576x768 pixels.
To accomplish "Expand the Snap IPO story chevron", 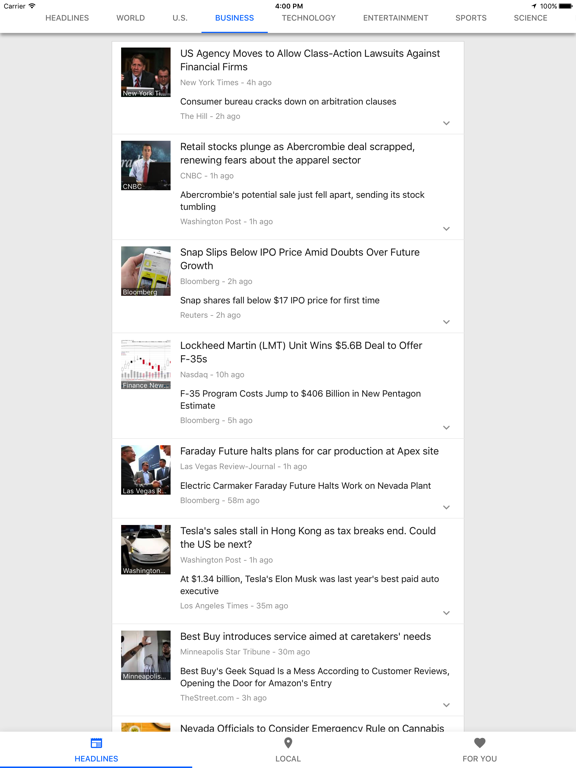I will pyautogui.click(x=446, y=322).
